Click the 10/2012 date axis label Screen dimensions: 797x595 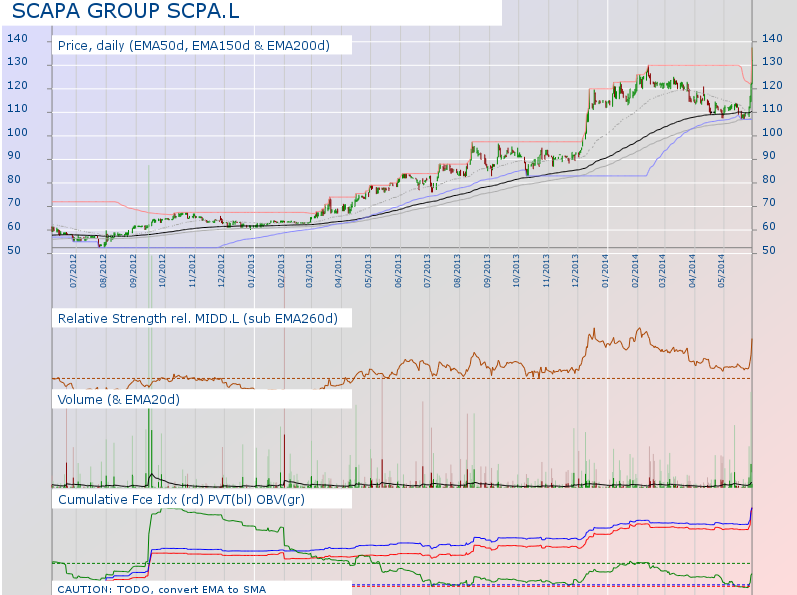tap(162, 271)
